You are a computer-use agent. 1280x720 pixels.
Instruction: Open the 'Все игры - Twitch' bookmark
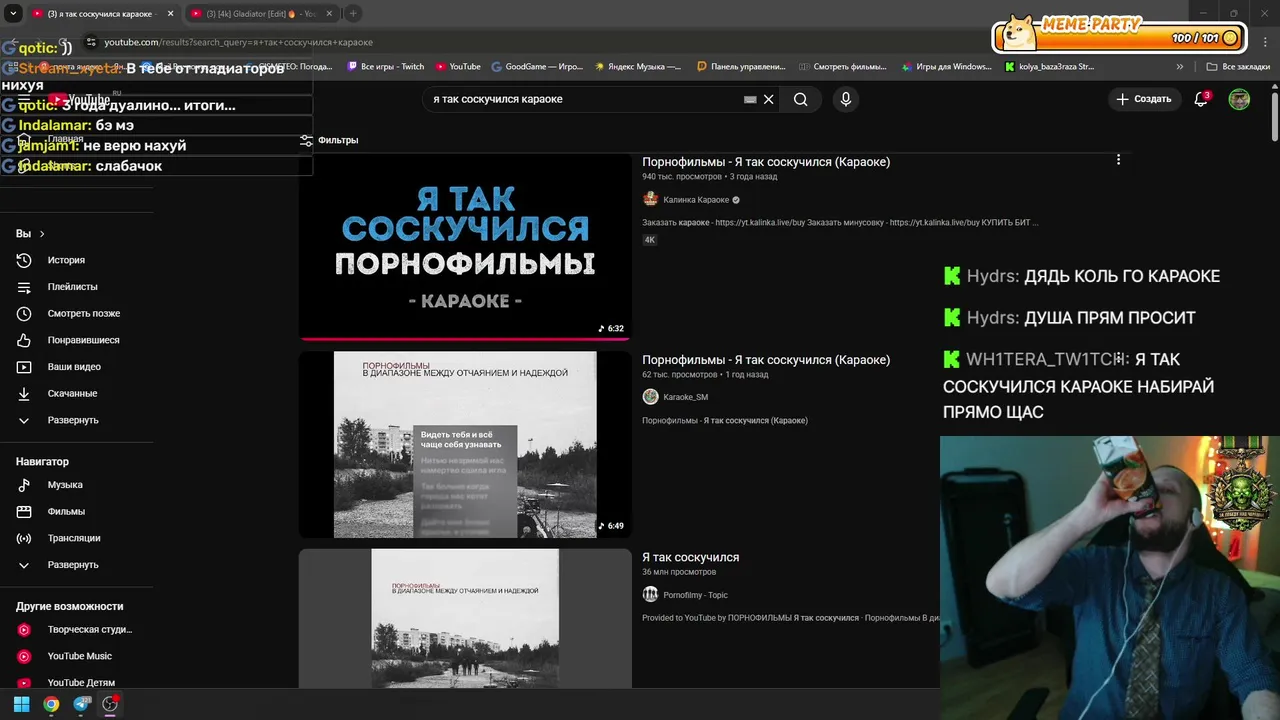pyautogui.click(x=386, y=67)
